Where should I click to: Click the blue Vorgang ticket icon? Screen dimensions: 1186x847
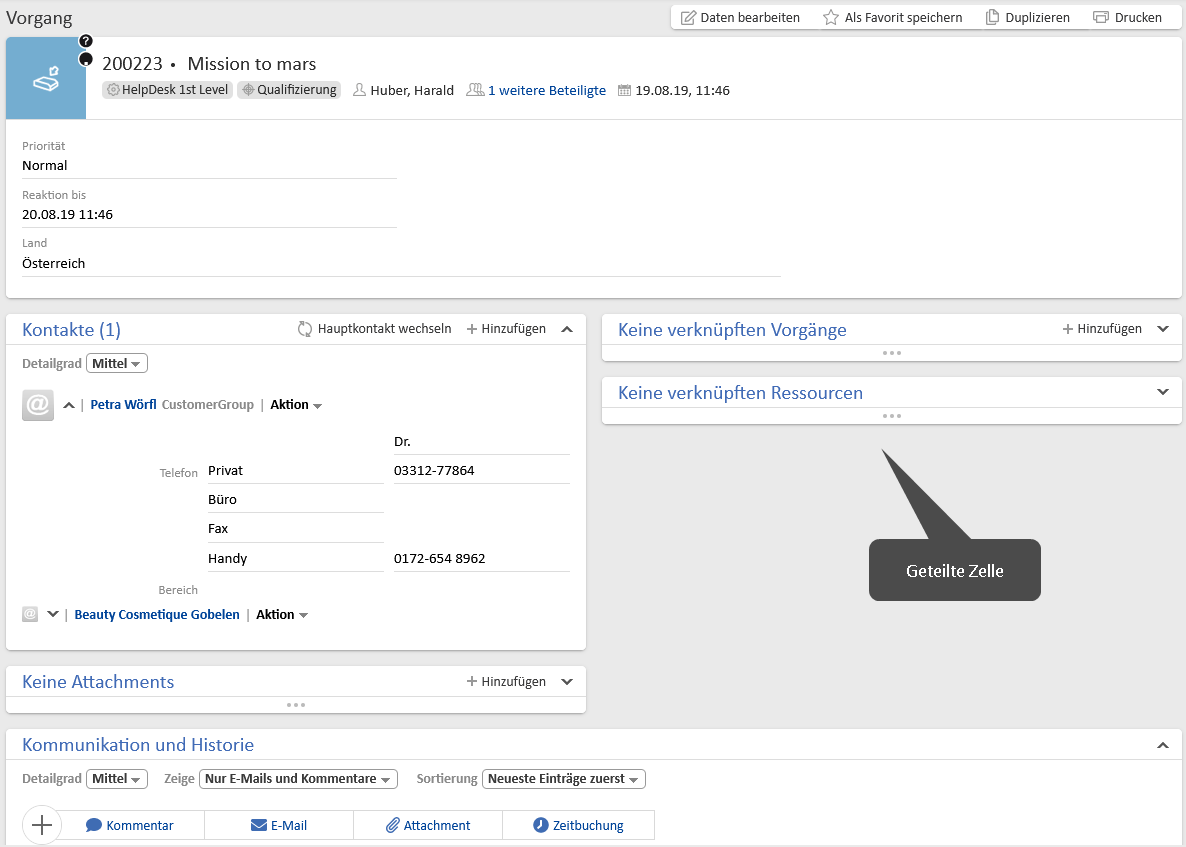click(46, 79)
